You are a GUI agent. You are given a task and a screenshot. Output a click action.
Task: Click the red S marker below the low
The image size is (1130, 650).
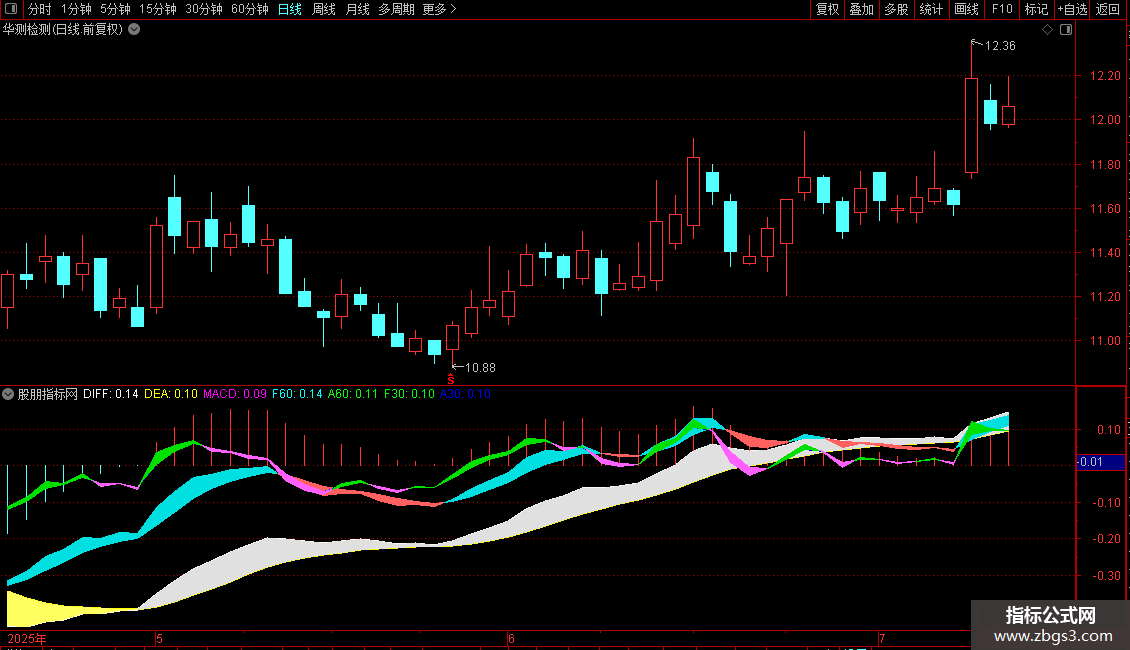(451, 380)
